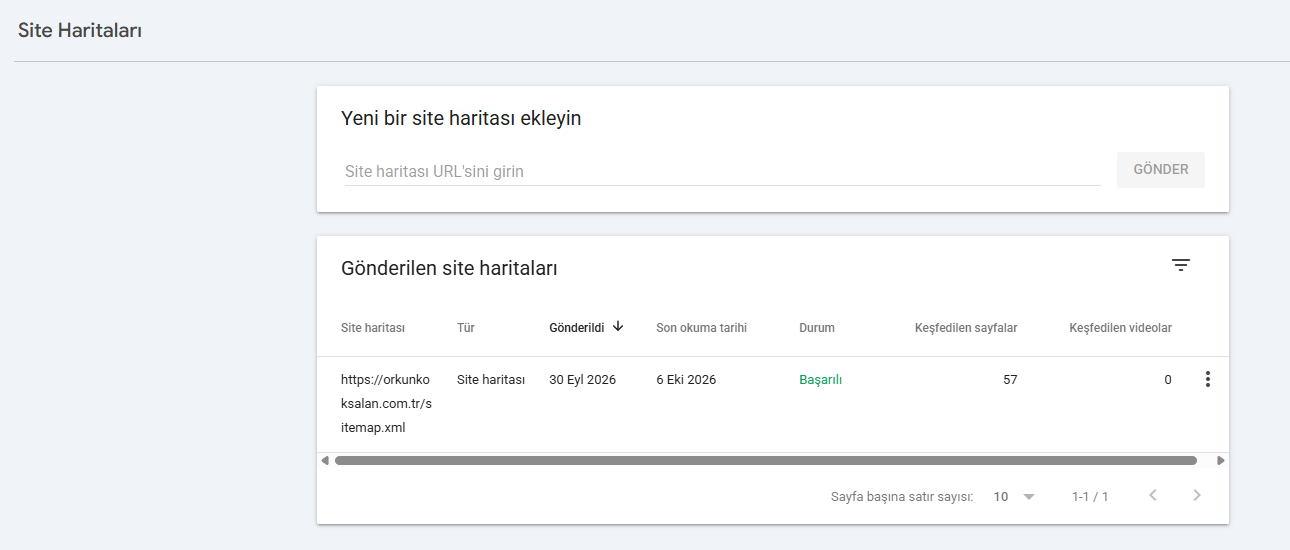The height and width of the screenshot is (550, 1290).
Task: Click the Keşfedilen sayfalar column header
Action: (966, 328)
